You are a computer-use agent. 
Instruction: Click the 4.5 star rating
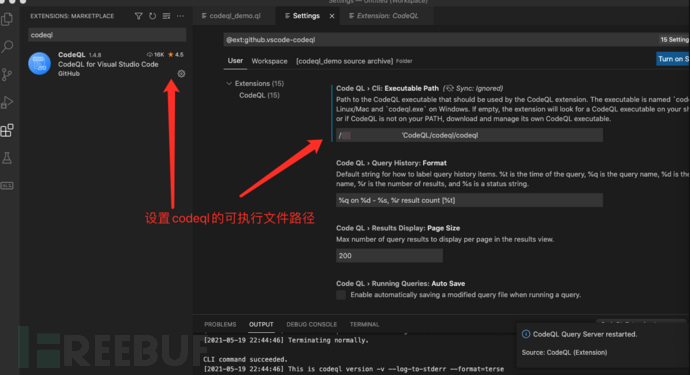pos(176,55)
